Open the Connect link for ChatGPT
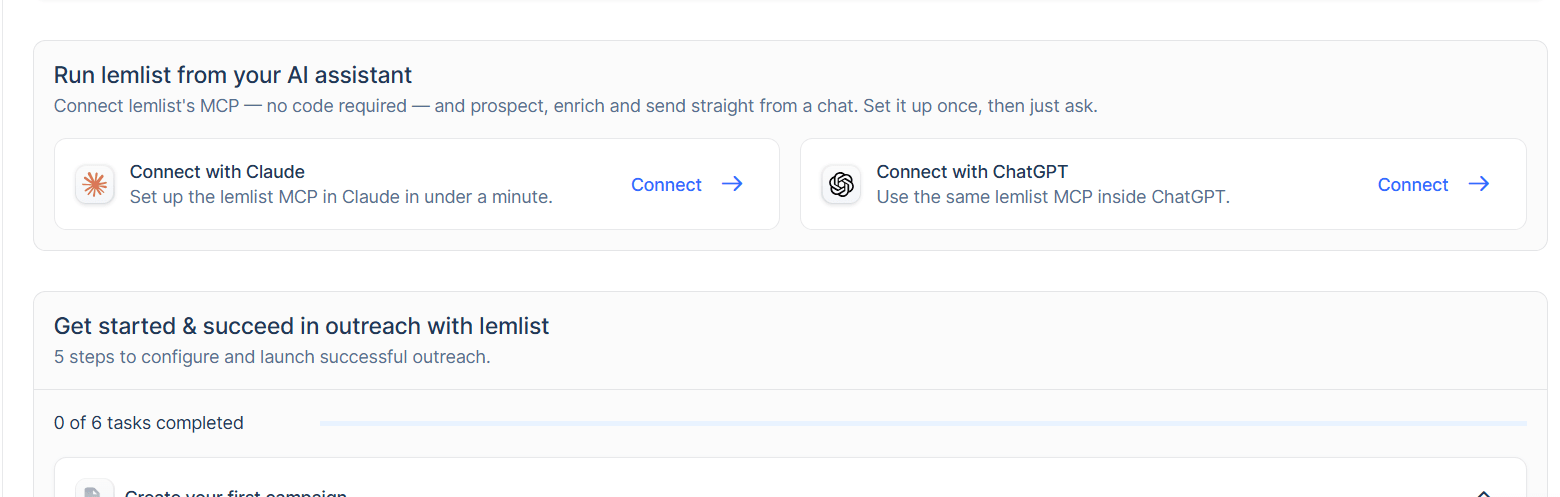This screenshot has height=497, width=1560. (x=1413, y=185)
